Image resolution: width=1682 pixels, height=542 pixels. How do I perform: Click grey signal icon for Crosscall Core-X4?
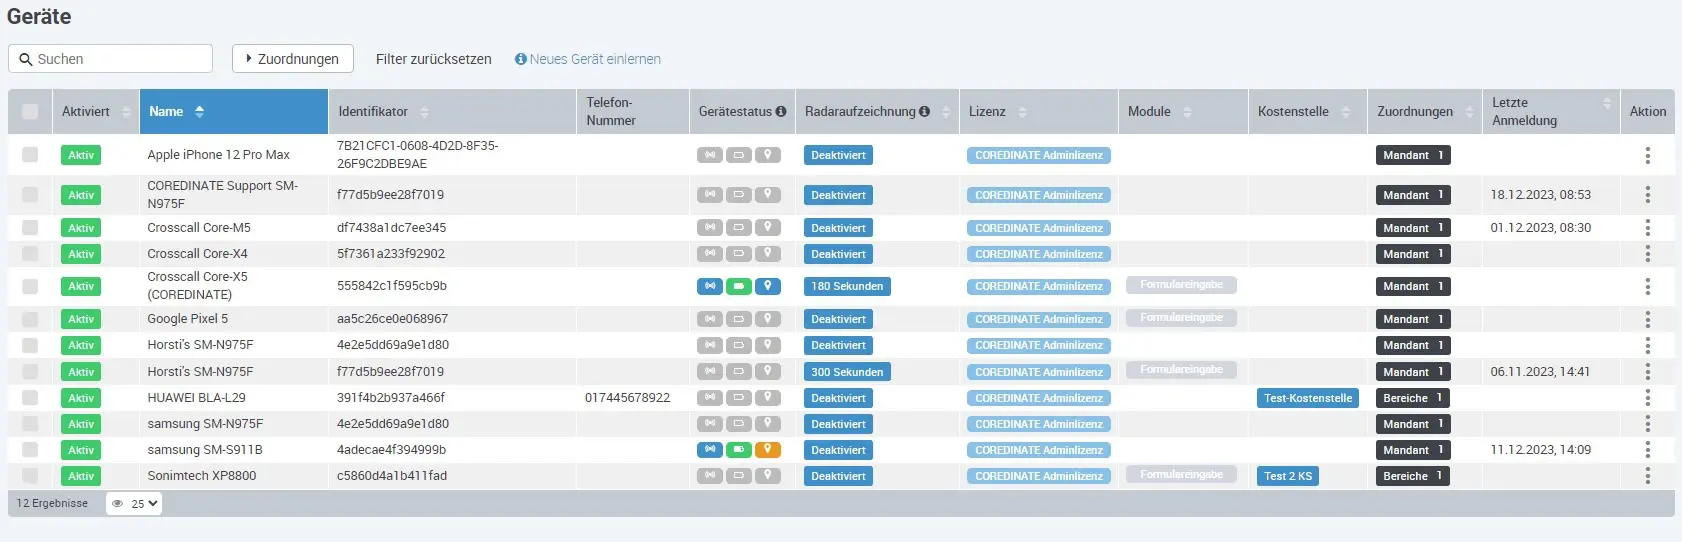tap(710, 254)
